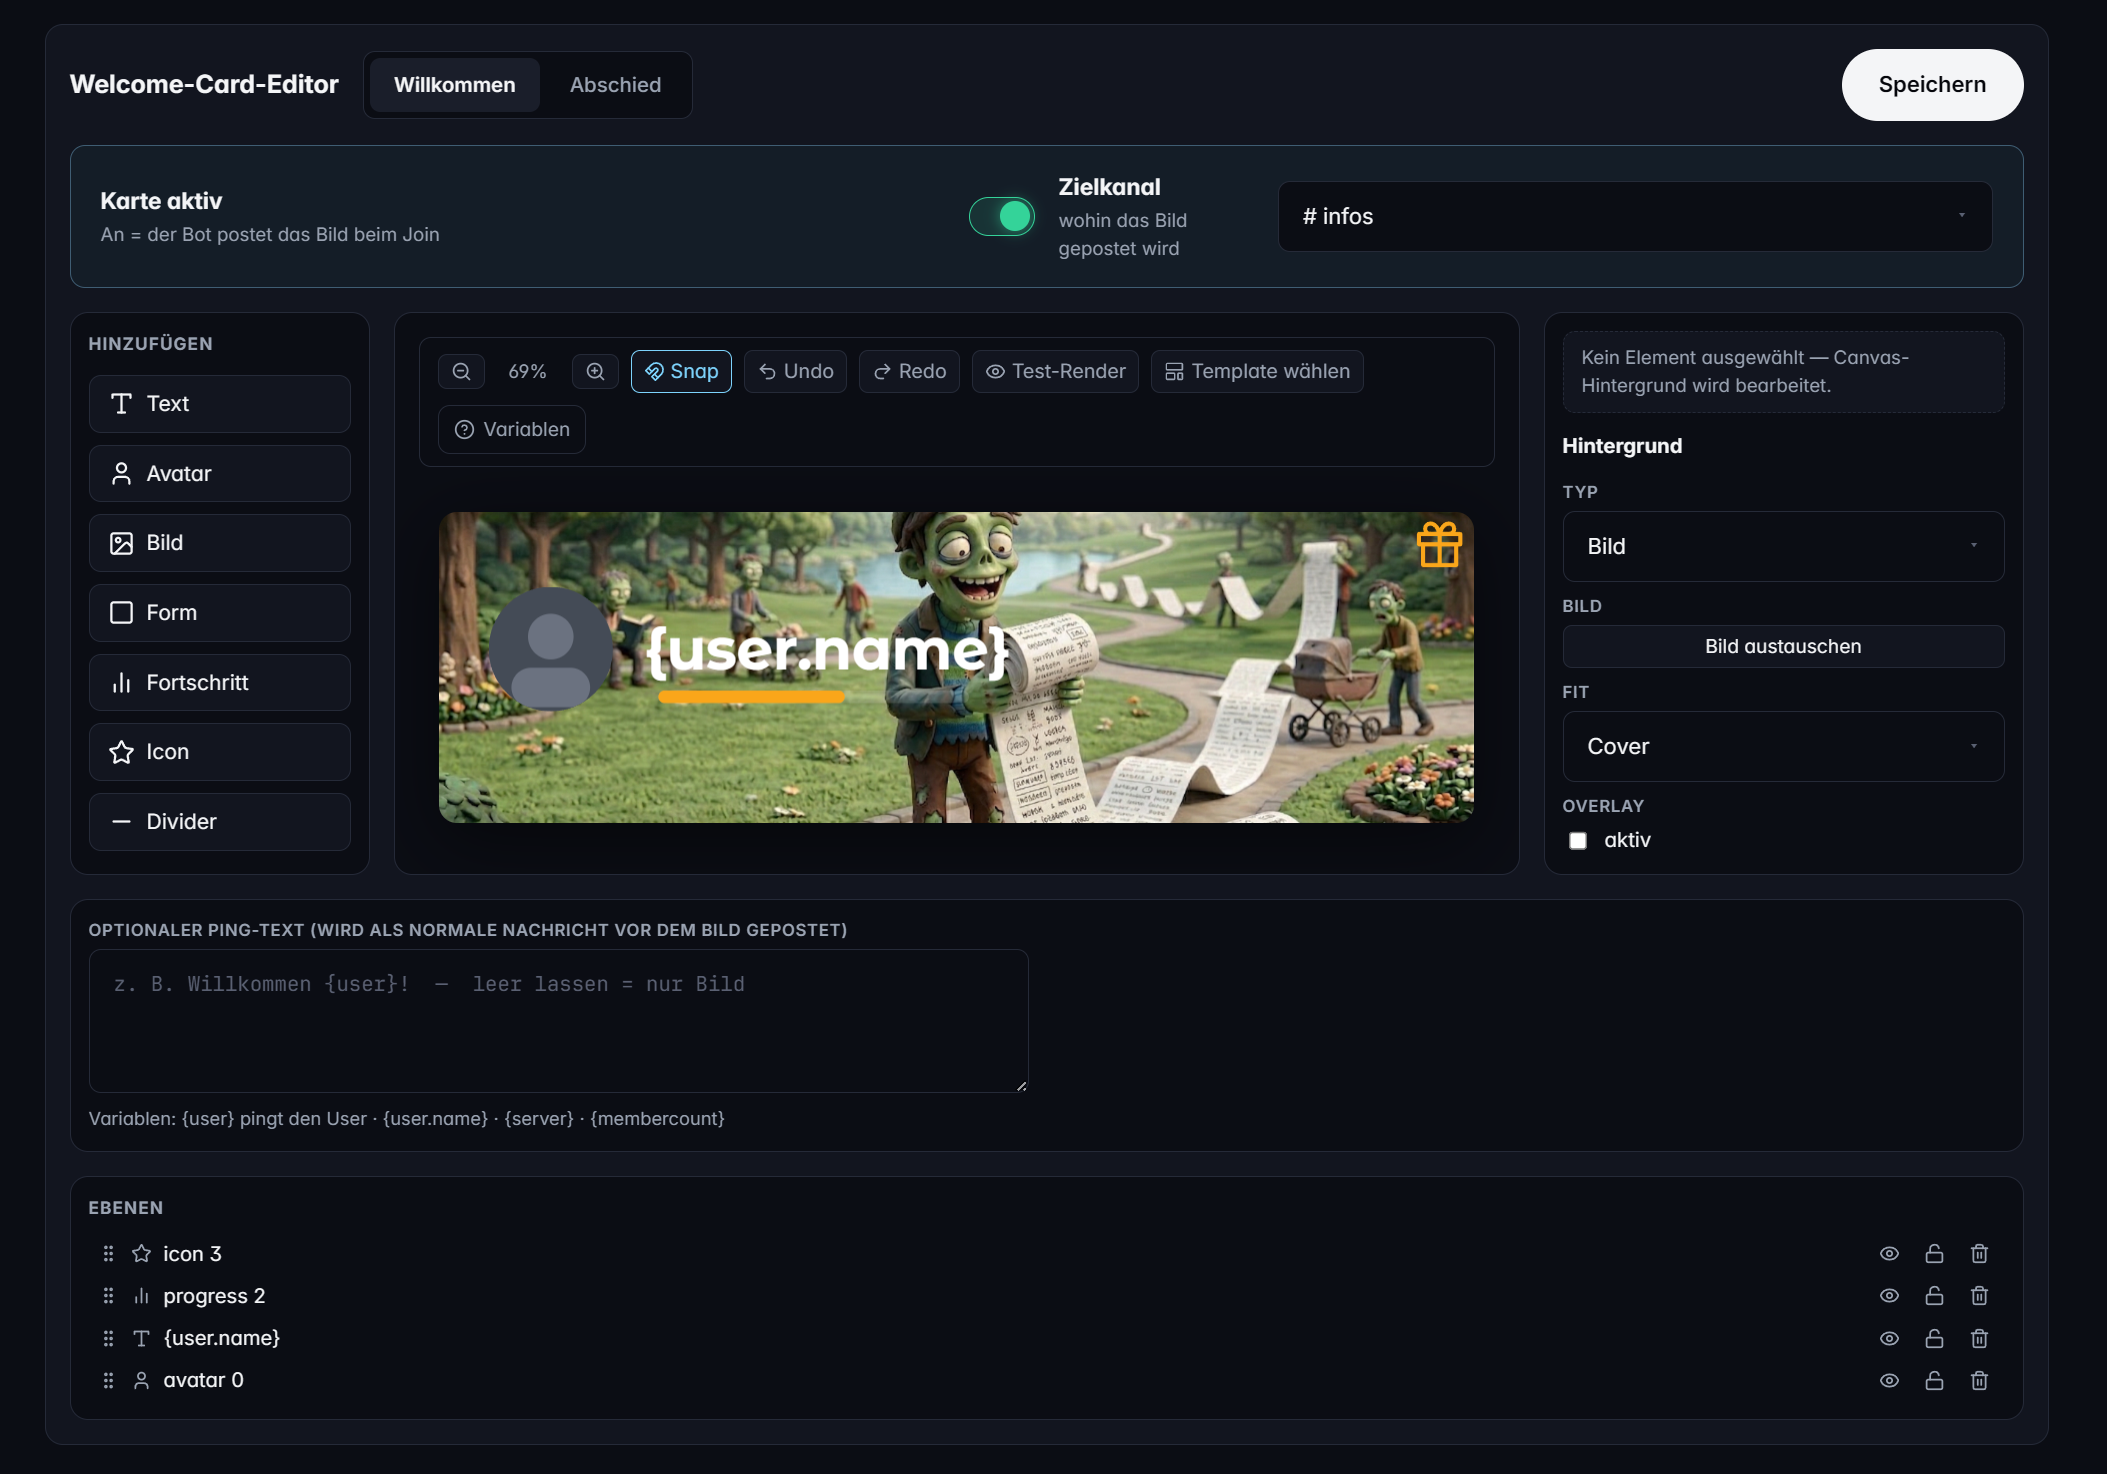Switch to the Abschied tab
This screenshot has width=2107, height=1474.
pyautogui.click(x=616, y=85)
